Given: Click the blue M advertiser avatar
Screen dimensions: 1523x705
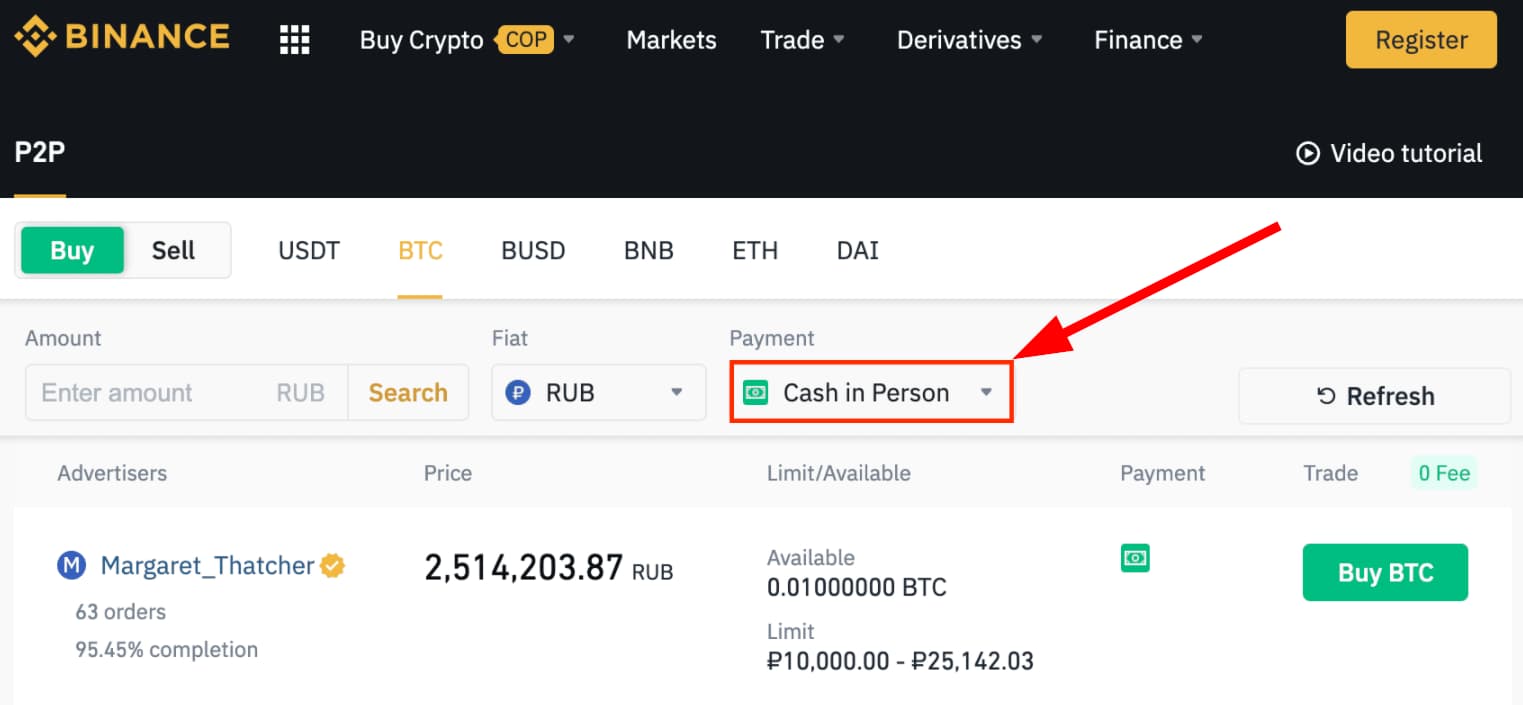Looking at the screenshot, I should click(x=71, y=566).
